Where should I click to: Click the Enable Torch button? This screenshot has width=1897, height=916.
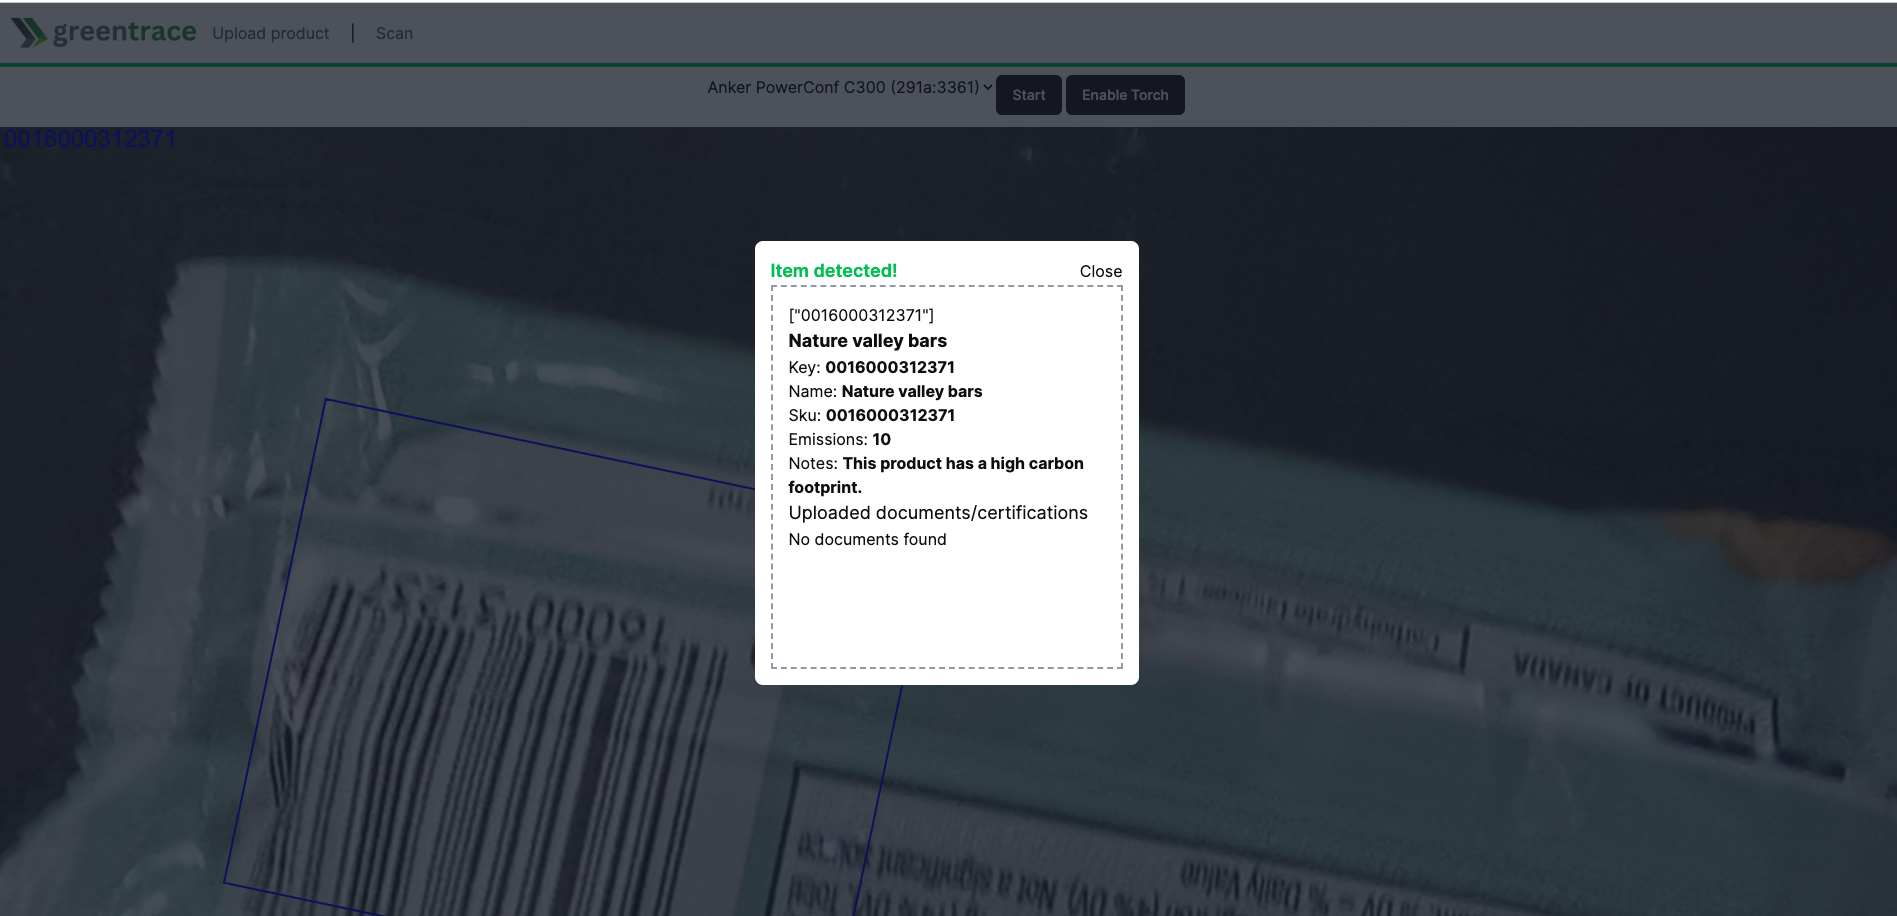(1125, 95)
